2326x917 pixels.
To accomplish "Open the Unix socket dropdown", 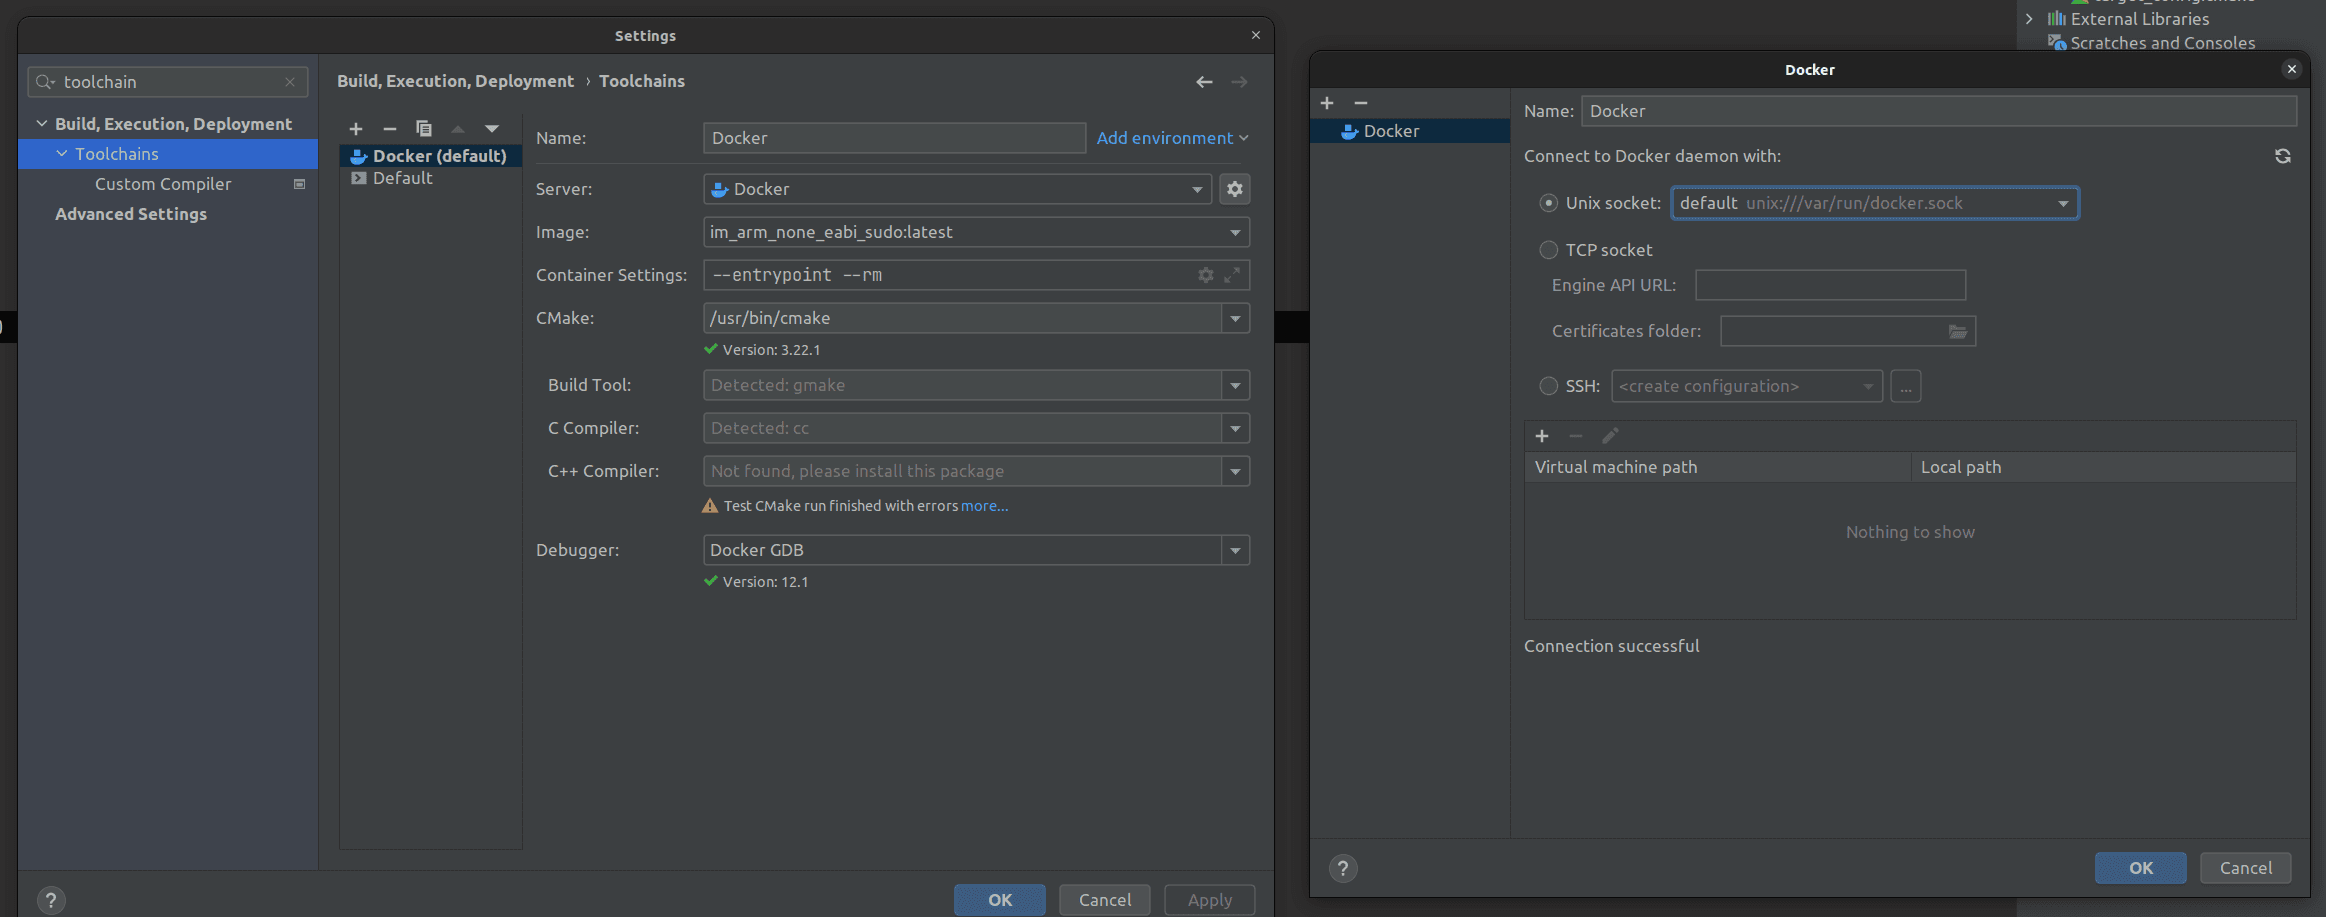I will tap(2062, 203).
